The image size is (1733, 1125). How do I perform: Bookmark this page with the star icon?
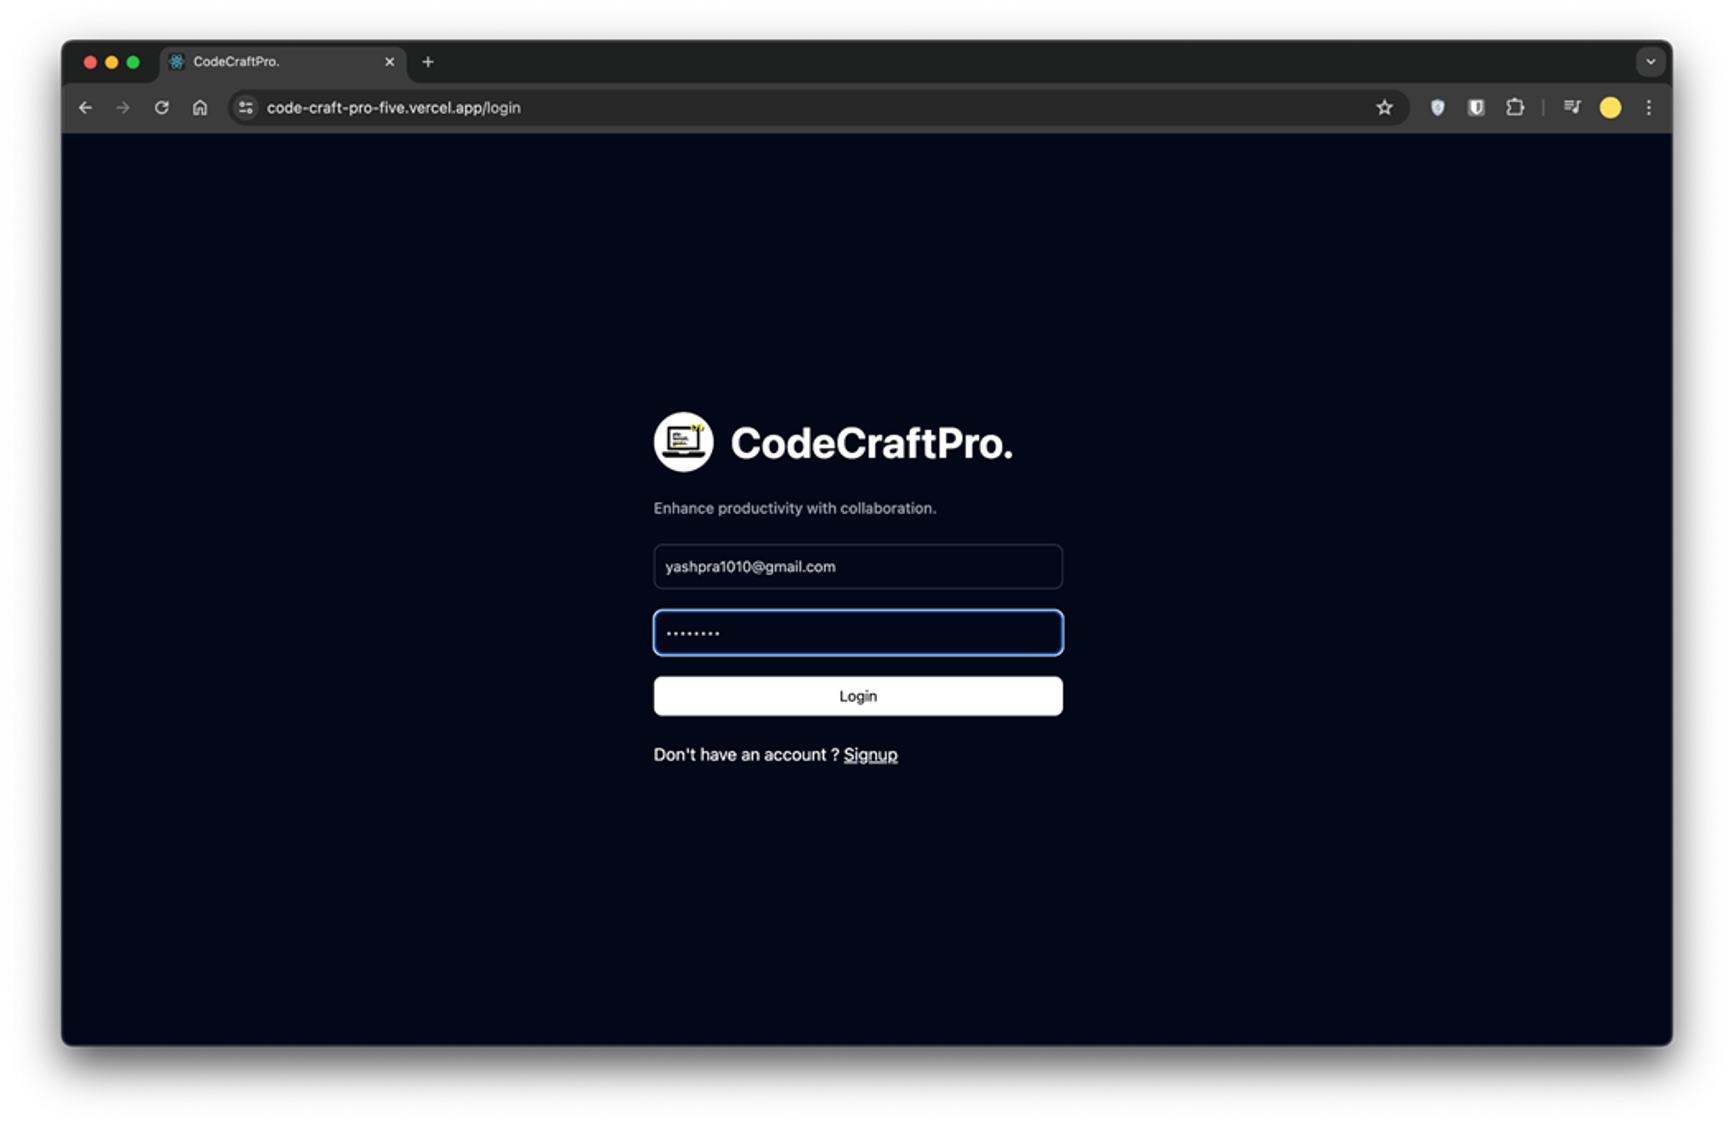[1384, 108]
